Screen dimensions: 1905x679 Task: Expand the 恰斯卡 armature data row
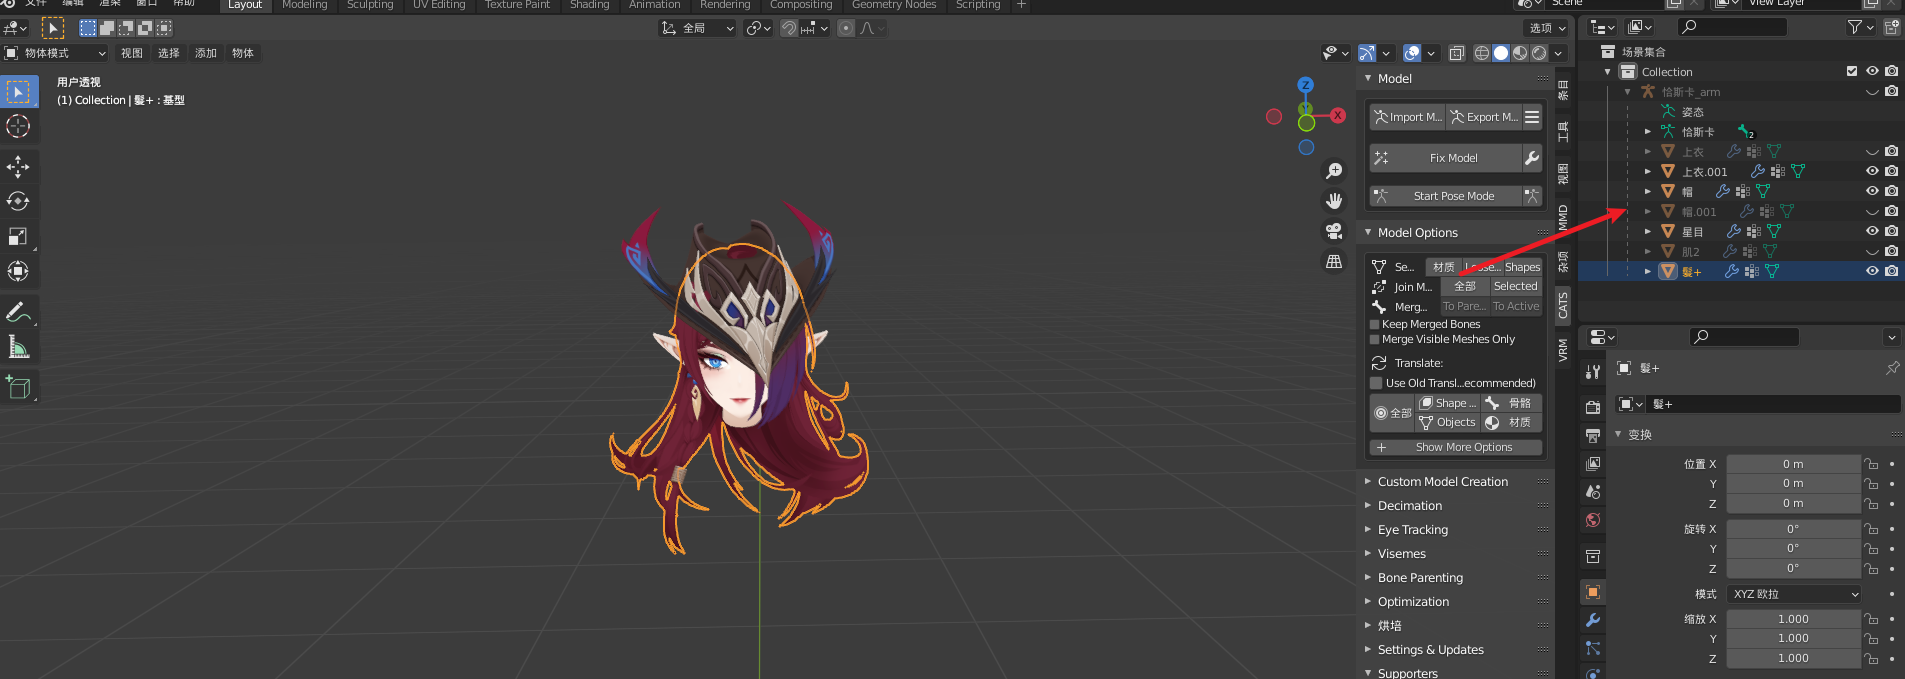click(x=1648, y=131)
